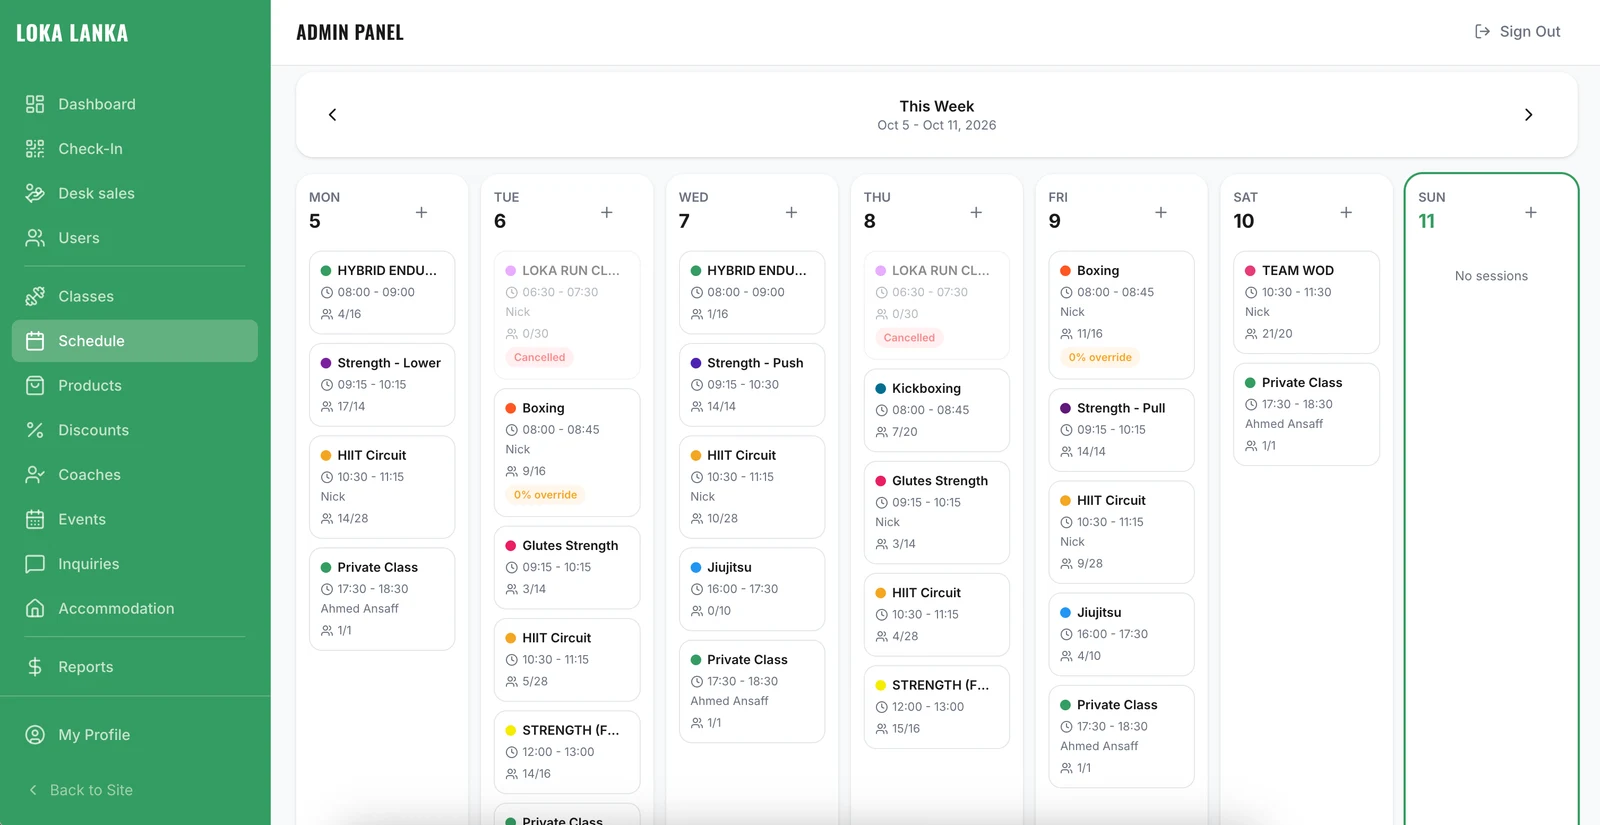The width and height of the screenshot is (1600, 825).
Task: Go back to site
Action: click(x=80, y=790)
